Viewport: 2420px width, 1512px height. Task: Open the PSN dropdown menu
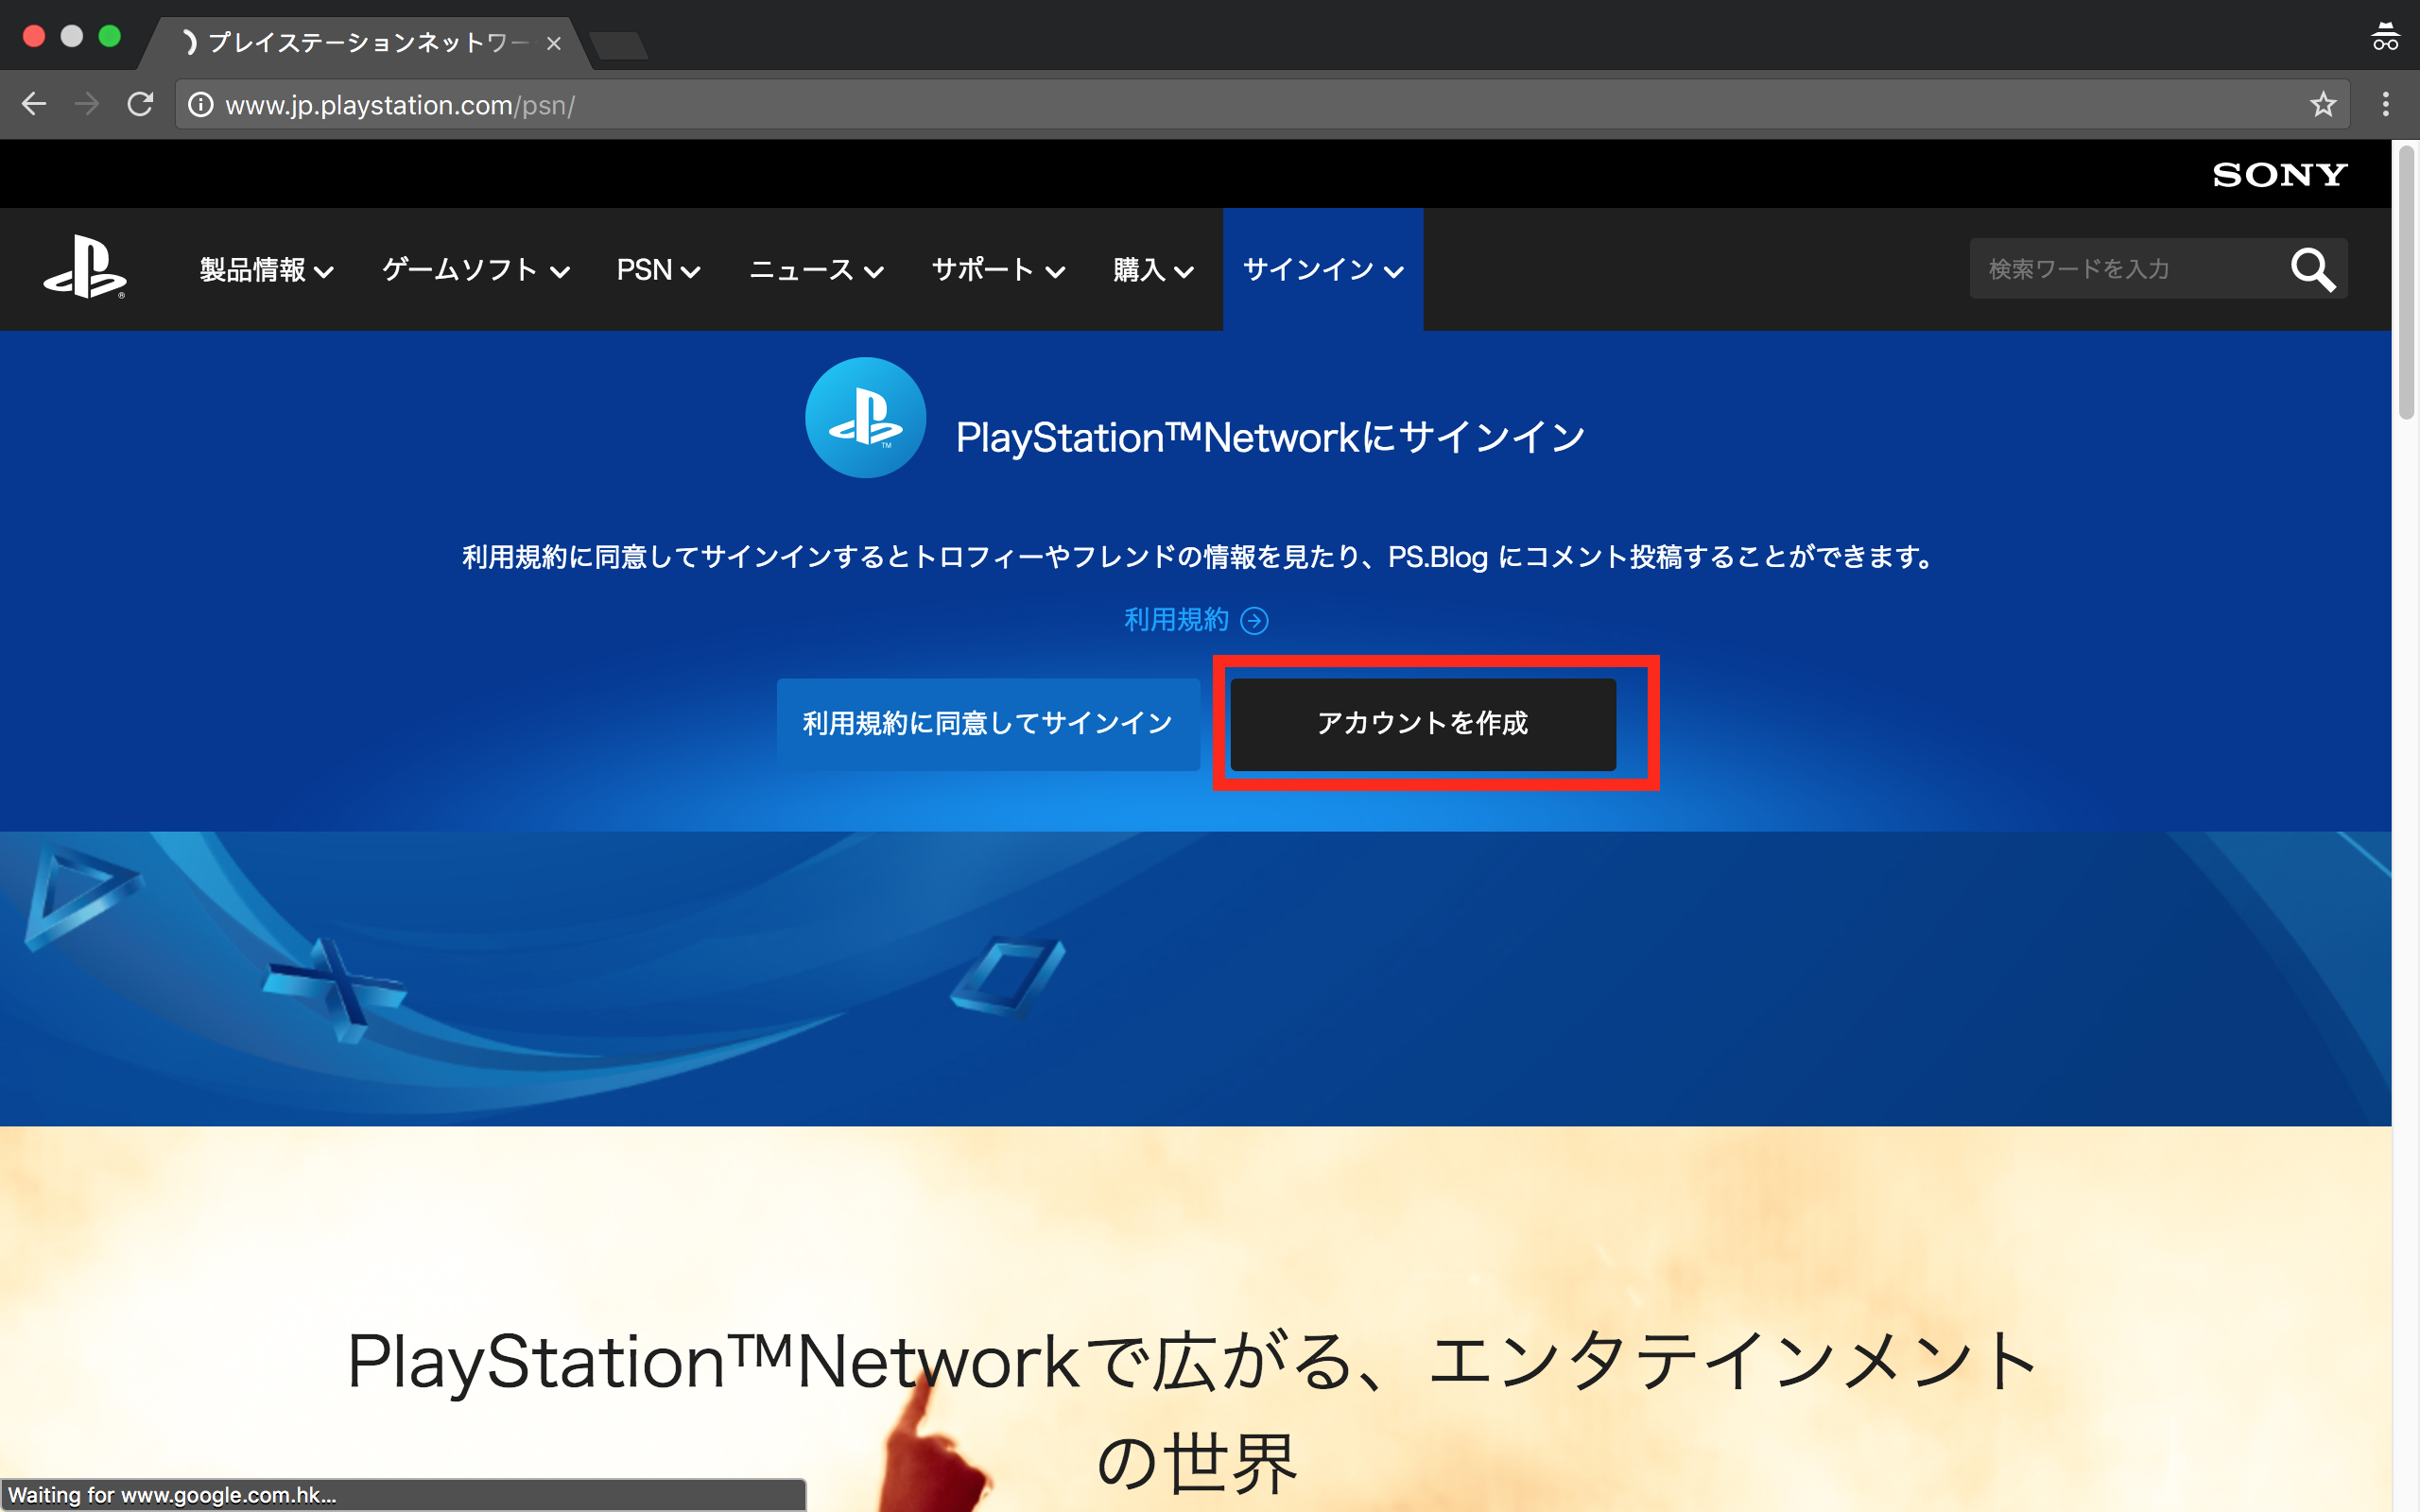coord(658,269)
